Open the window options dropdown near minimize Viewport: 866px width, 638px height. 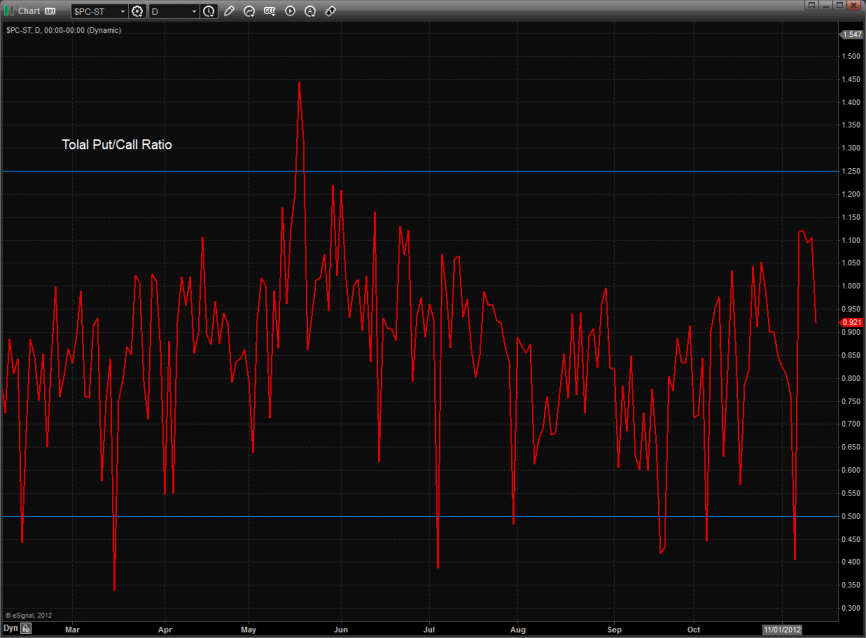(x=813, y=5)
